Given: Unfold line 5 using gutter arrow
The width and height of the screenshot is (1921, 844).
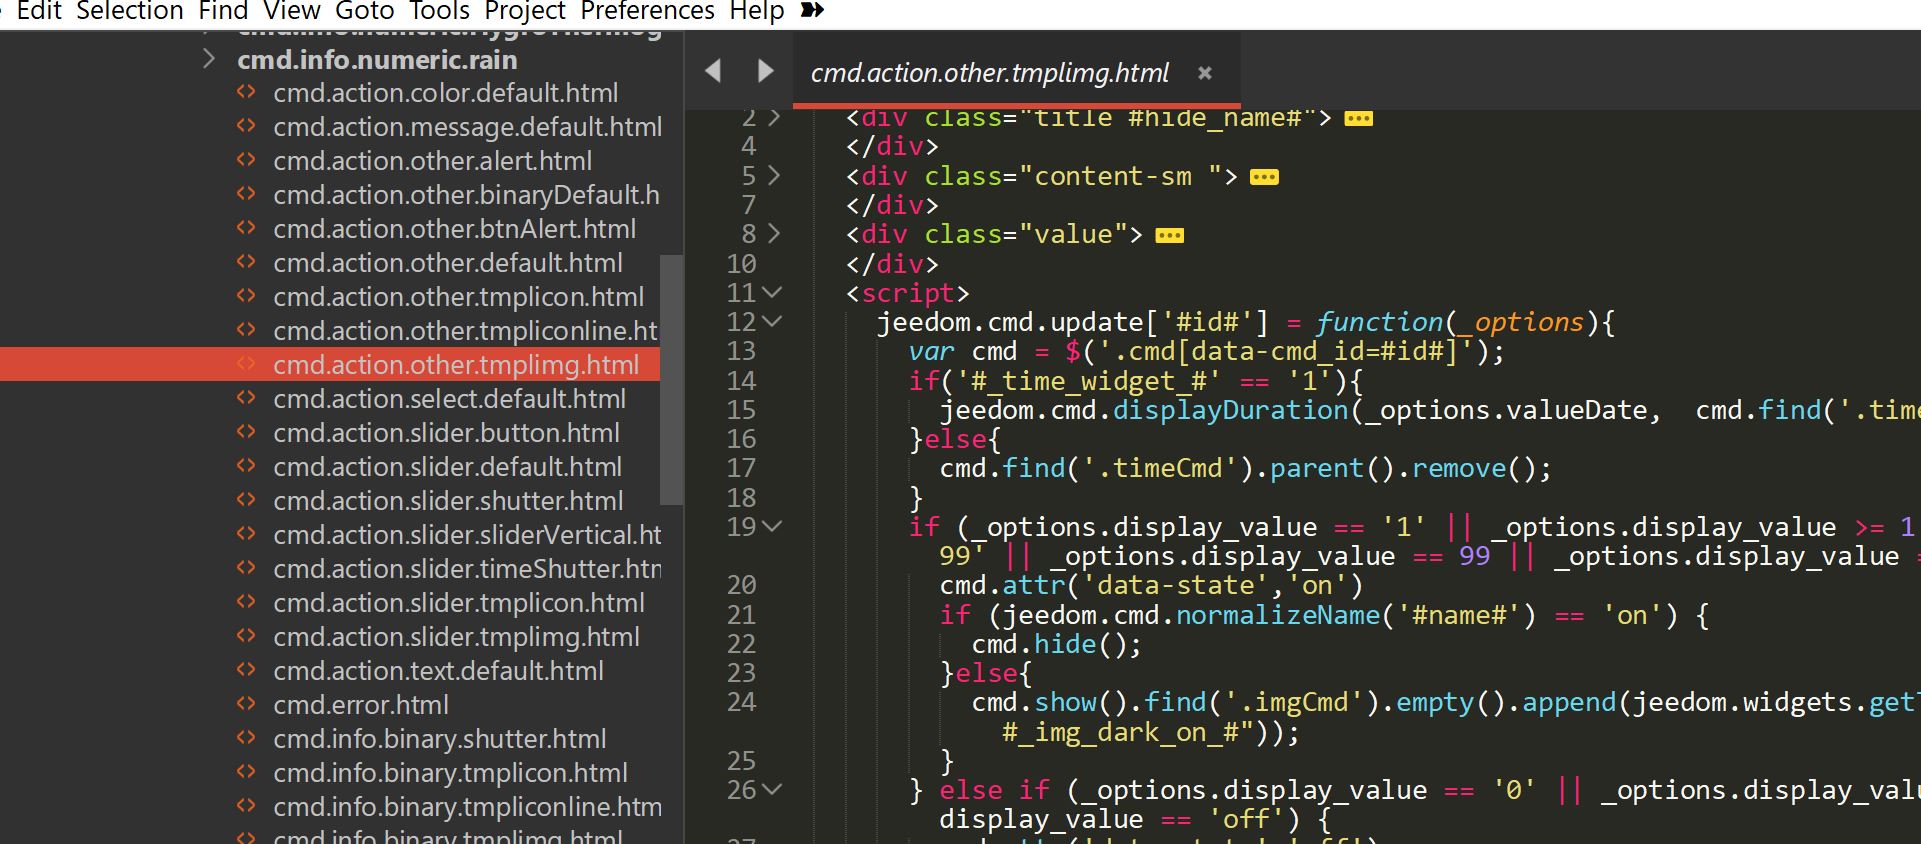Looking at the screenshot, I should point(773,176).
